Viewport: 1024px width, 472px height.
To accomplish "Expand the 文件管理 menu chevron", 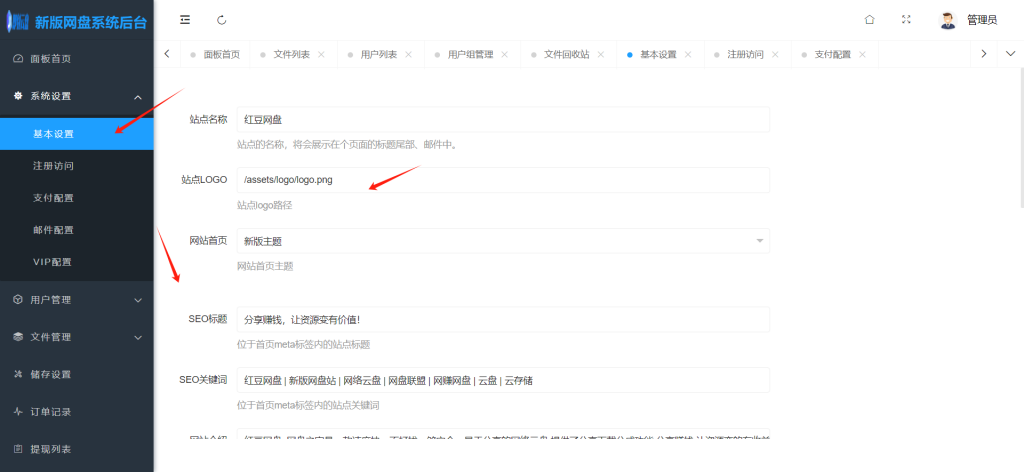I will click(x=138, y=338).
